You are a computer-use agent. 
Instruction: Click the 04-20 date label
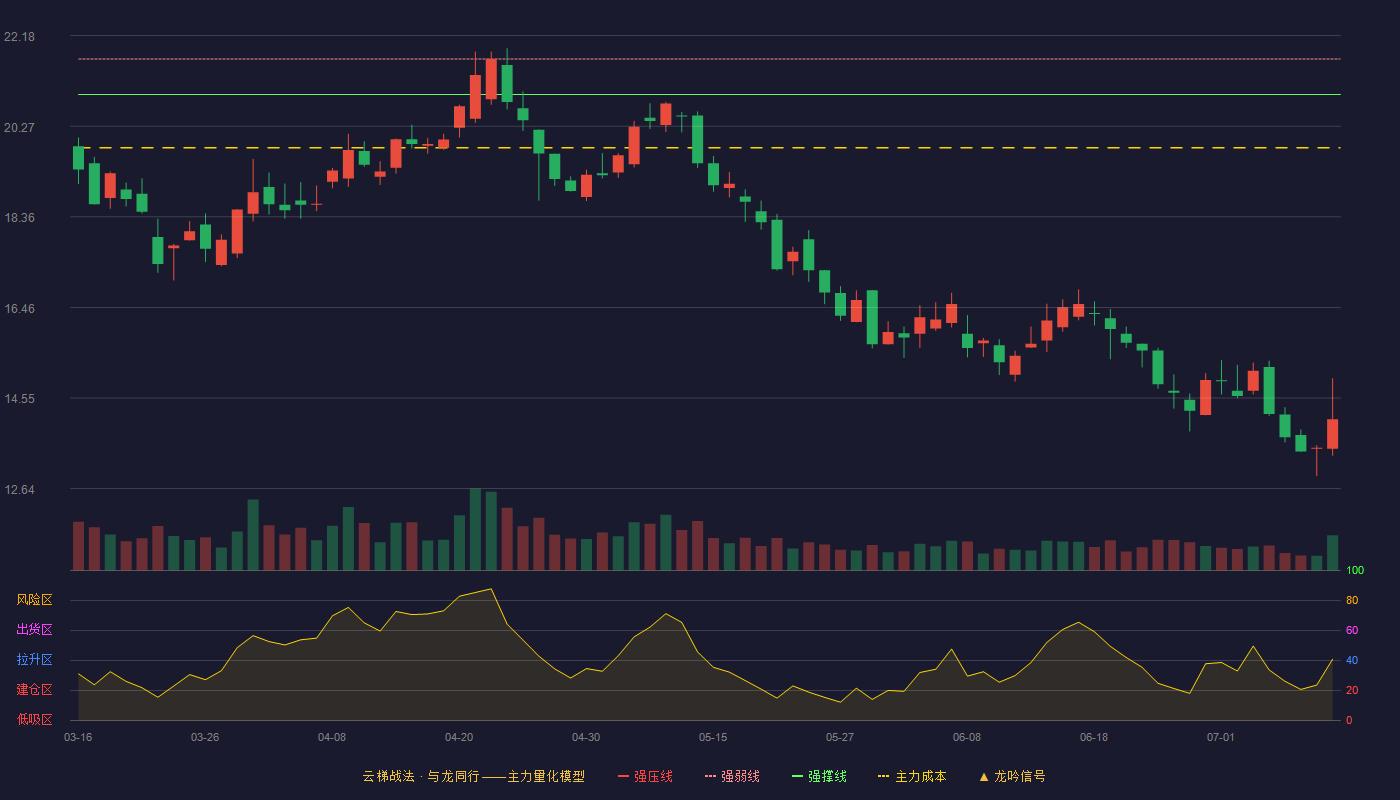coord(459,737)
